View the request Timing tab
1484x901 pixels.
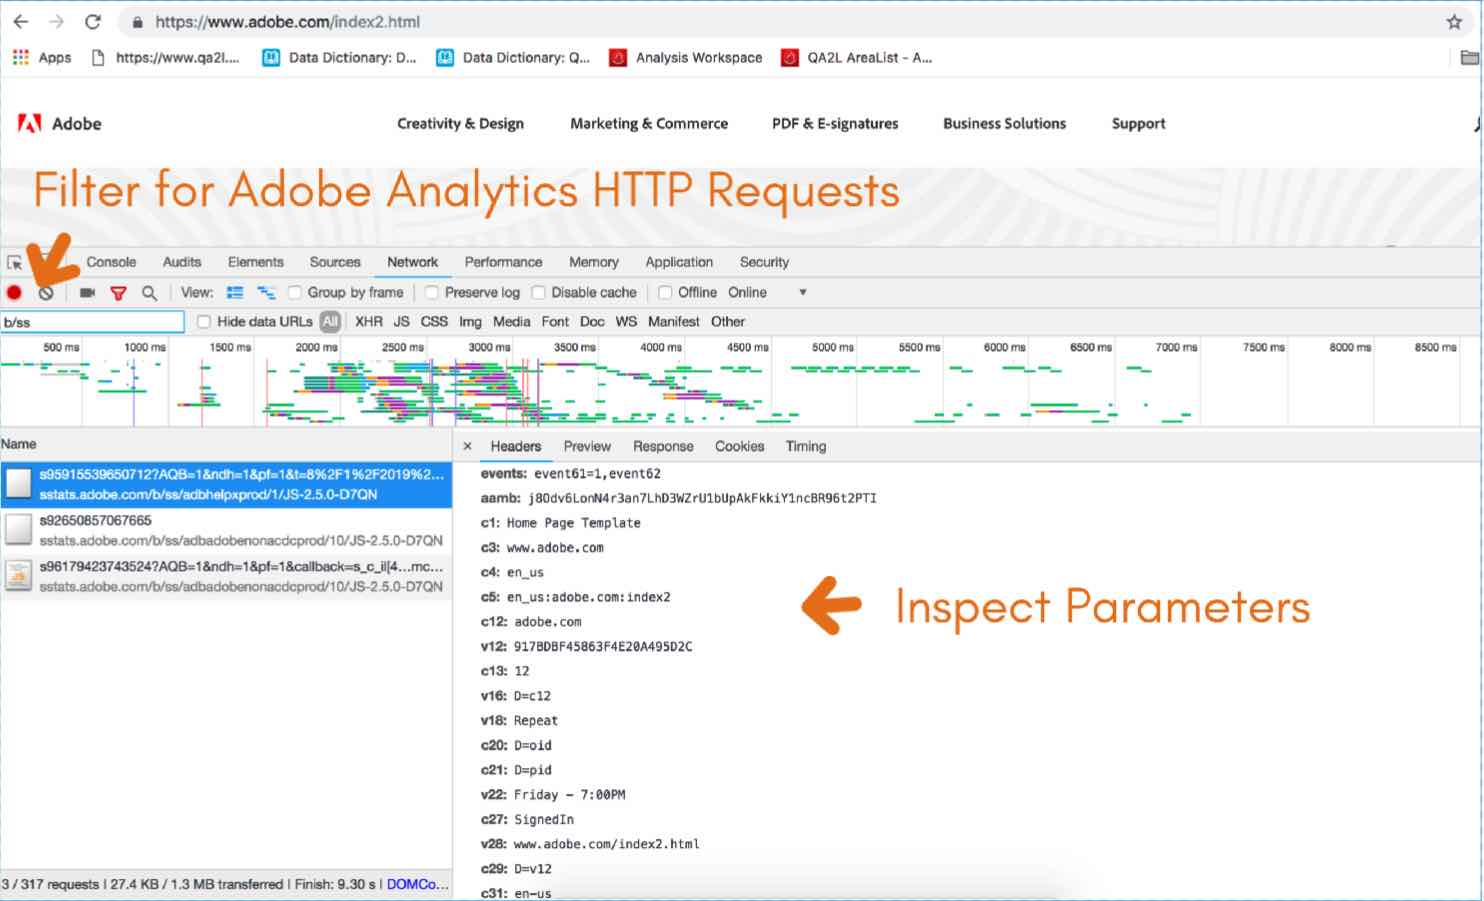tap(806, 446)
